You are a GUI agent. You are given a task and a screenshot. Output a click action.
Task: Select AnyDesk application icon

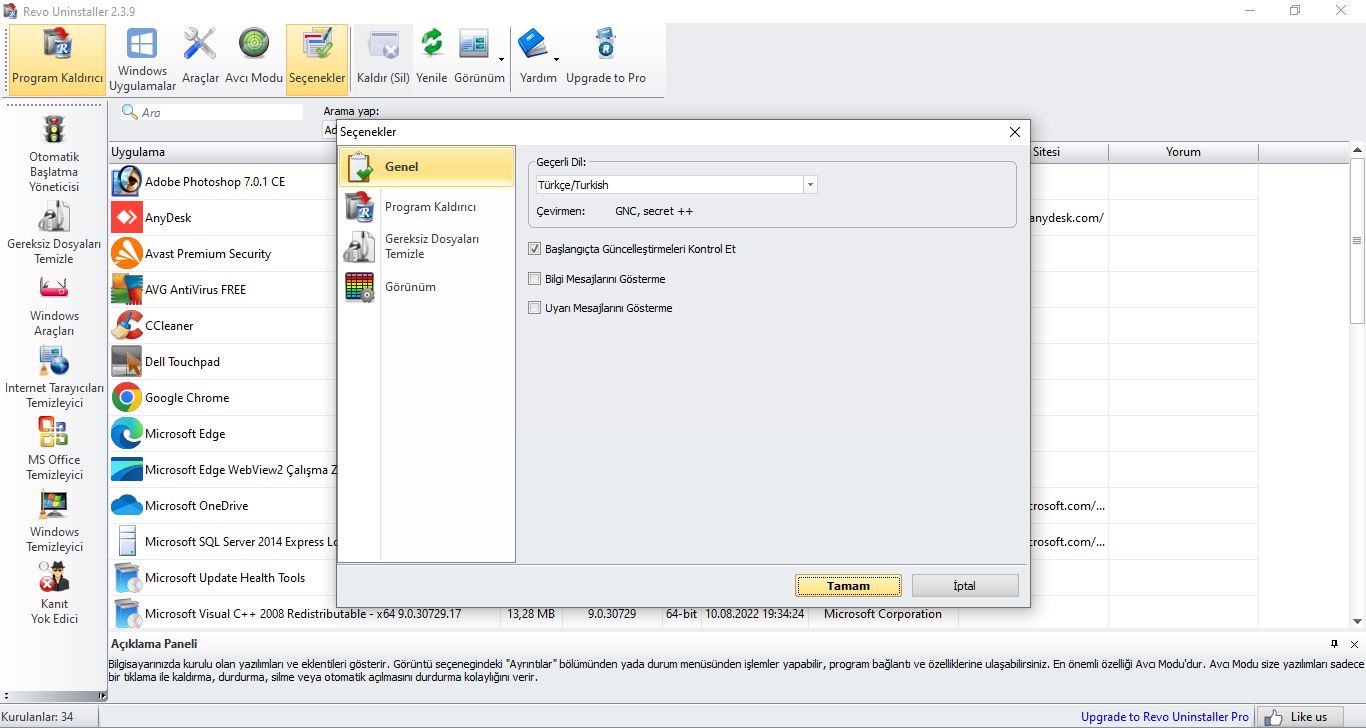tap(127, 217)
